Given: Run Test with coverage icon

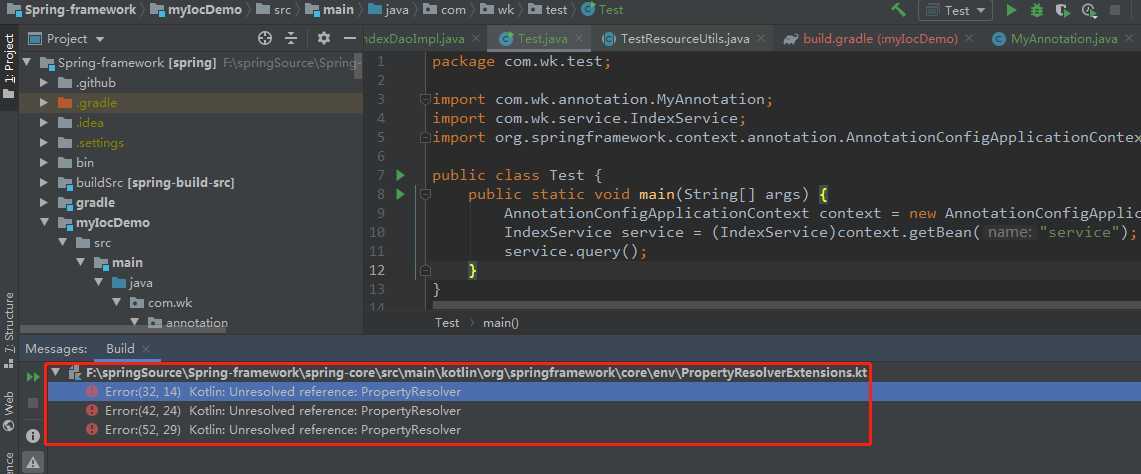Looking at the screenshot, I should click(x=1062, y=10).
